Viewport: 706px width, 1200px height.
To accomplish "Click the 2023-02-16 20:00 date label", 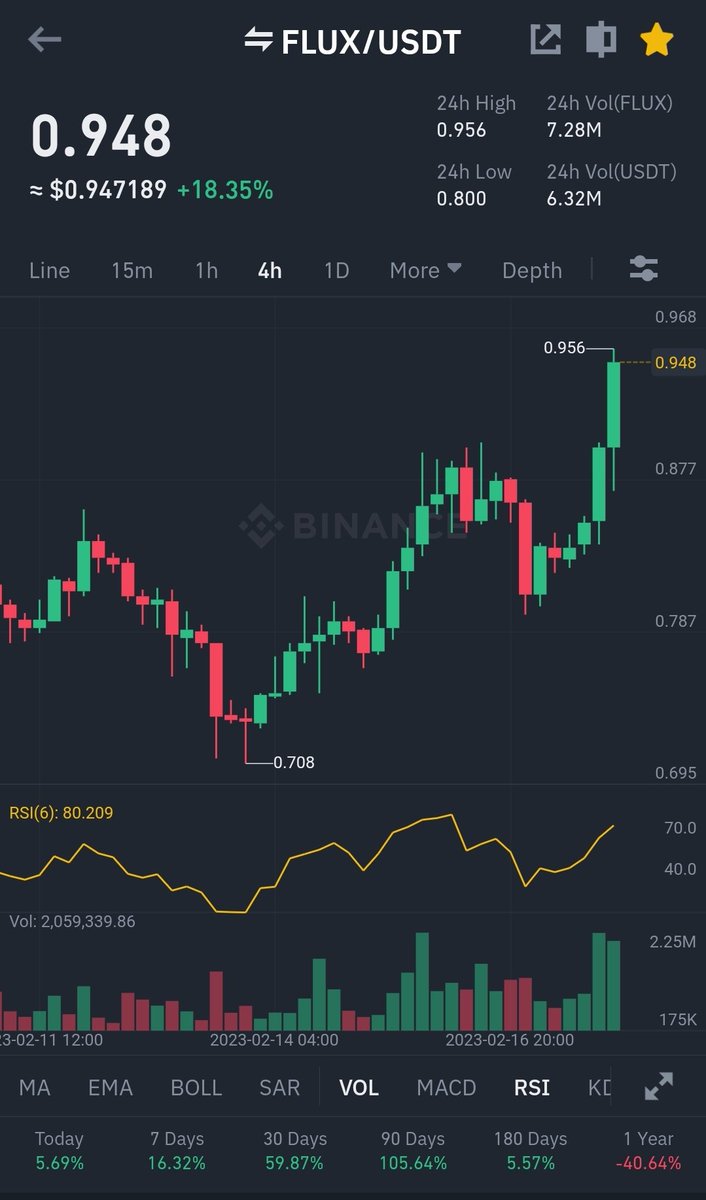I will click(x=510, y=1040).
